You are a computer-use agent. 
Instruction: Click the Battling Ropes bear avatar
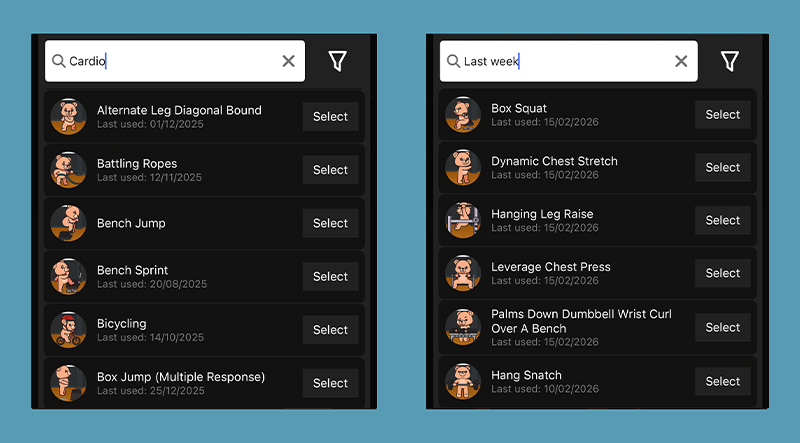[x=68, y=170]
